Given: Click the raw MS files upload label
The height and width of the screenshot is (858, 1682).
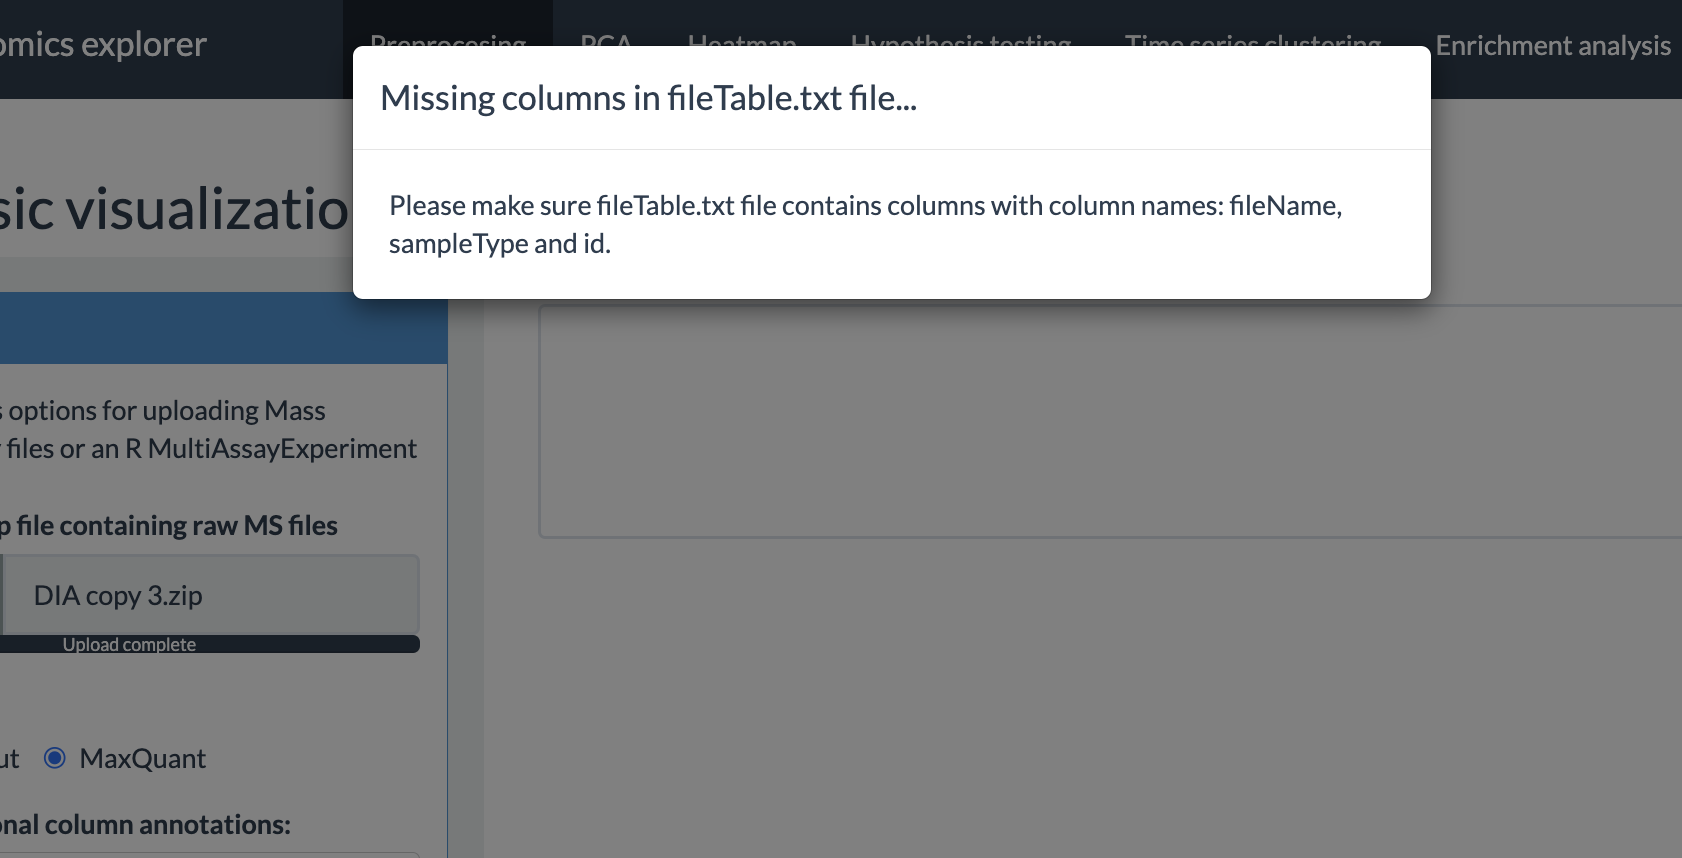Looking at the screenshot, I should tap(168, 525).
